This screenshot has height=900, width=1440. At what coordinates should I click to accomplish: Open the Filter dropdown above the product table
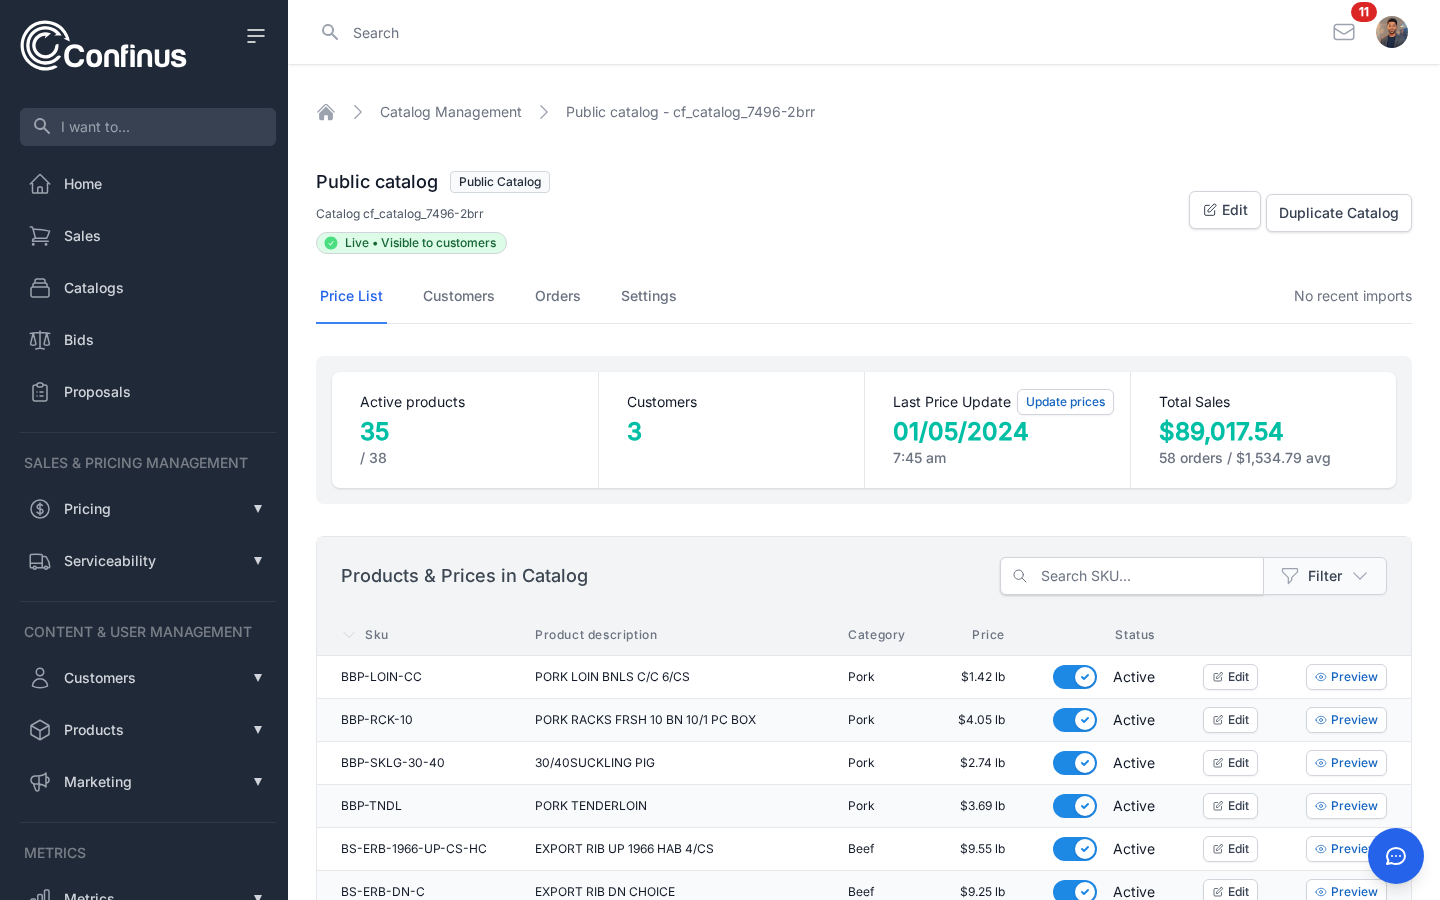(x=1325, y=576)
